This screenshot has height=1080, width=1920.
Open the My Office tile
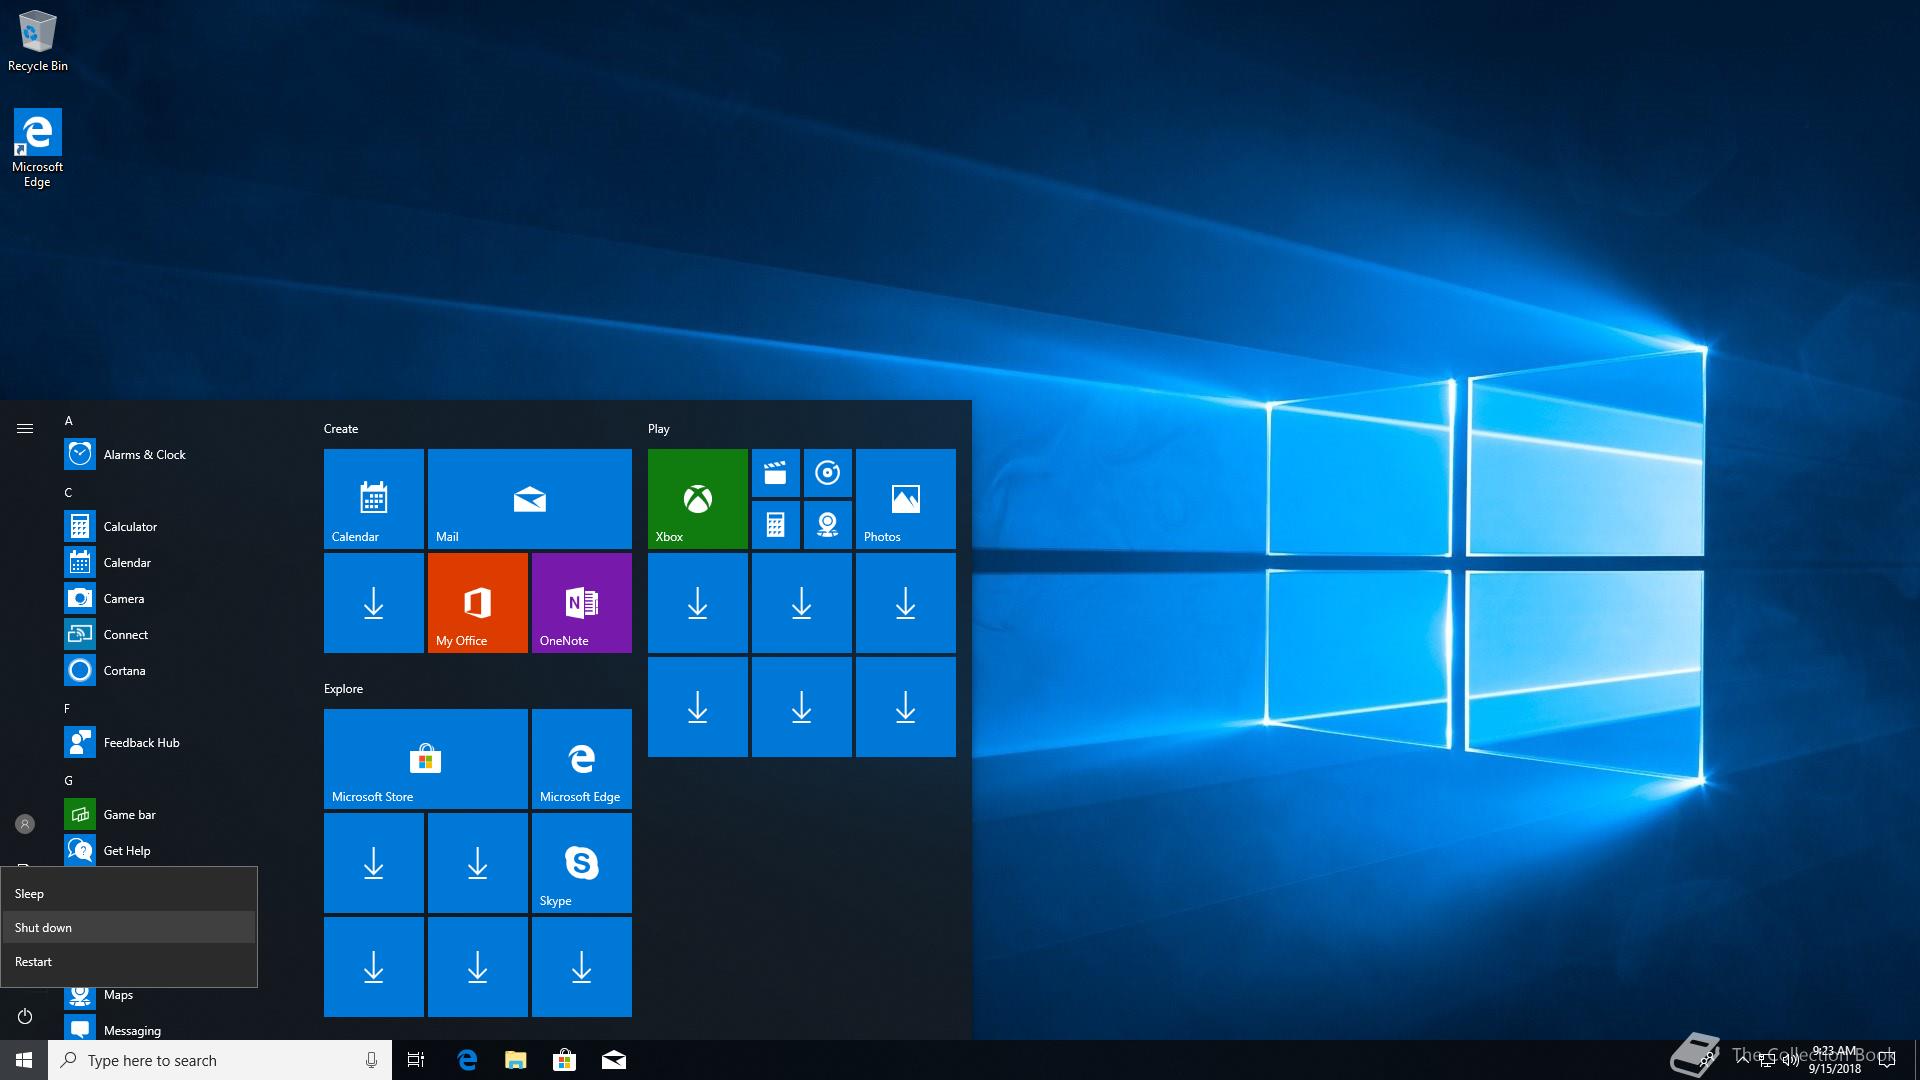[477, 602]
